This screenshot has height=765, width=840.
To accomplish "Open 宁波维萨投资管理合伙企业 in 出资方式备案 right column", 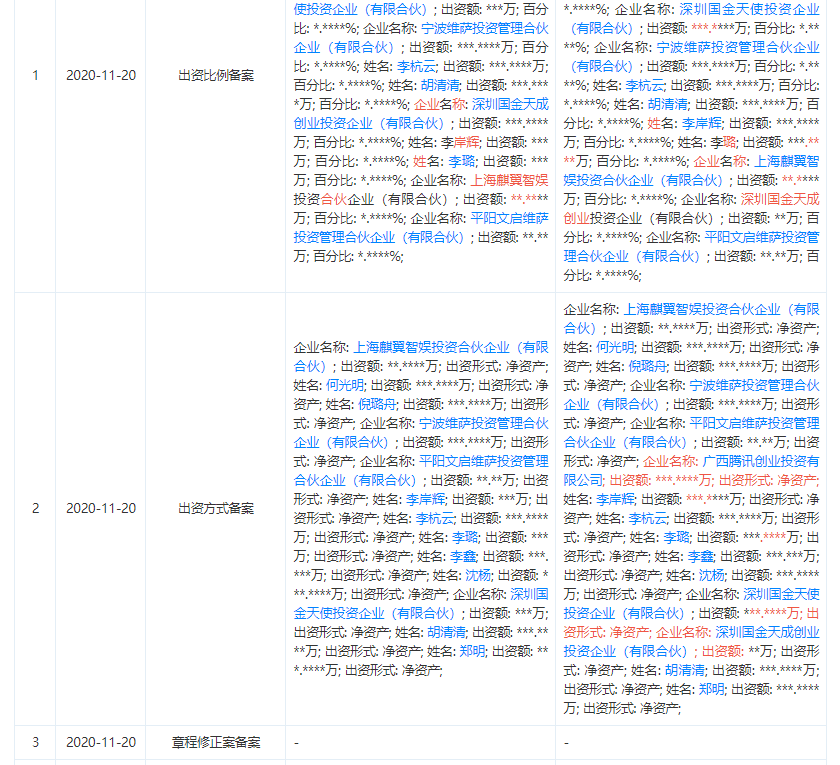I will coord(754,385).
